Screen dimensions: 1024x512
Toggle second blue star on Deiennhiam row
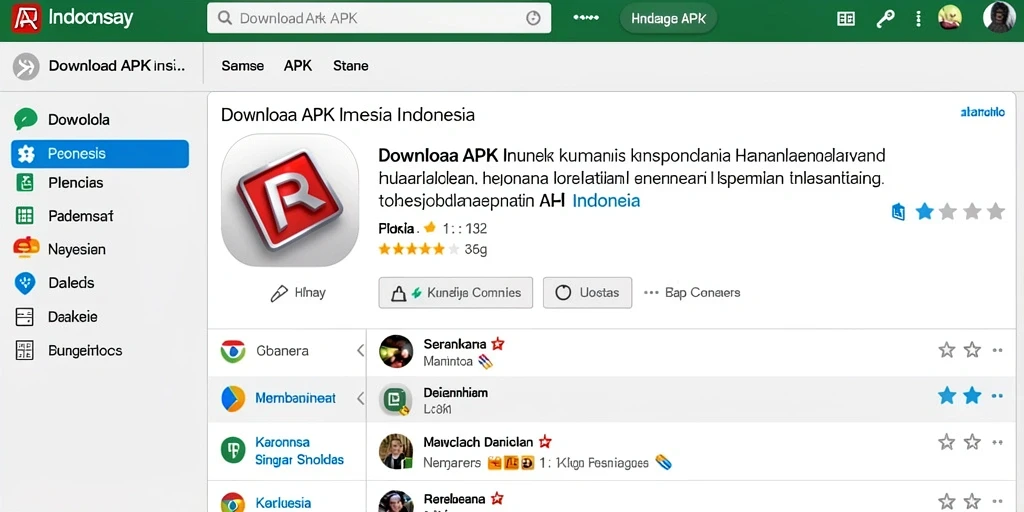[x=972, y=395]
